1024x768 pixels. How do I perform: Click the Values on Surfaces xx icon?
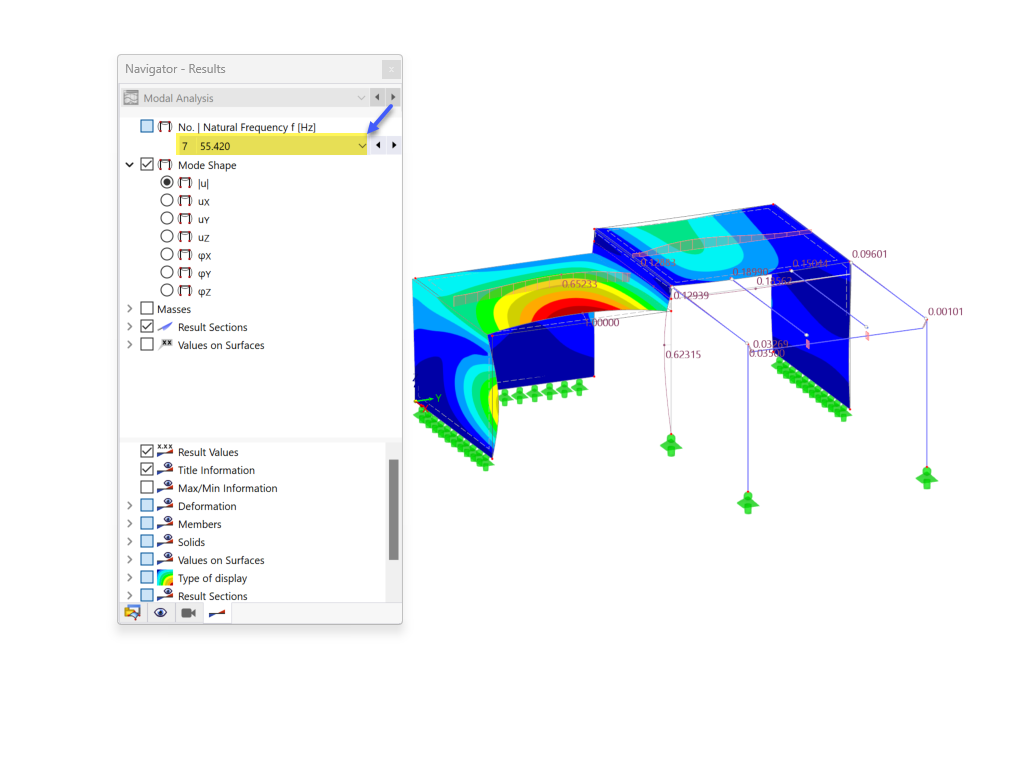[166, 344]
